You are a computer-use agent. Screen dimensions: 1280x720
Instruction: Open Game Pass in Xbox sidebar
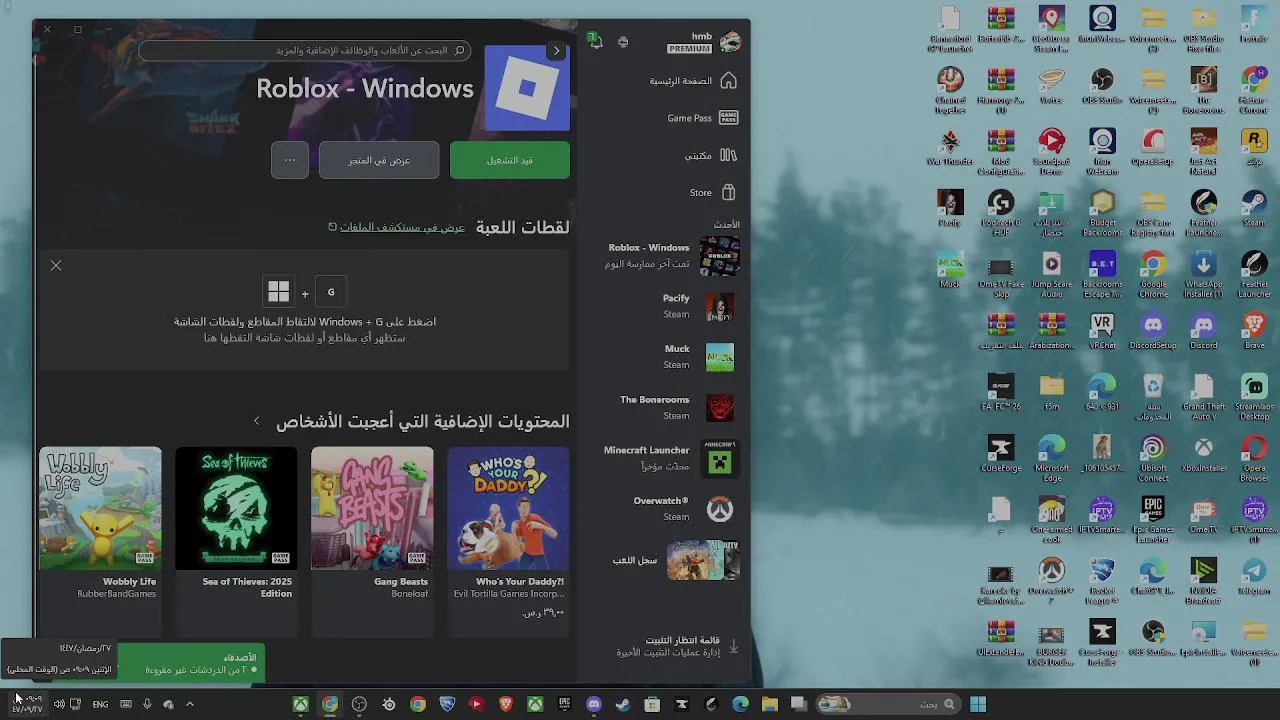click(x=702, y=118)
